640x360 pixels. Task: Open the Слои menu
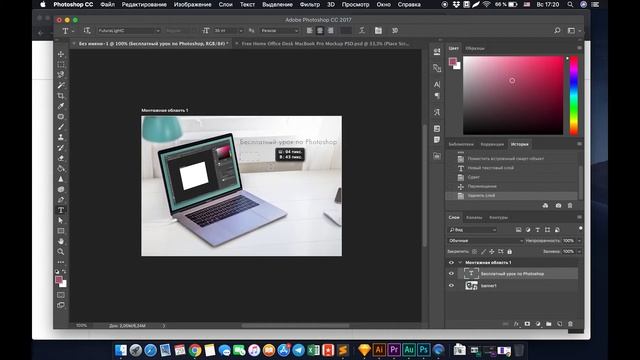pyautogui.click(x=225, y=4)
